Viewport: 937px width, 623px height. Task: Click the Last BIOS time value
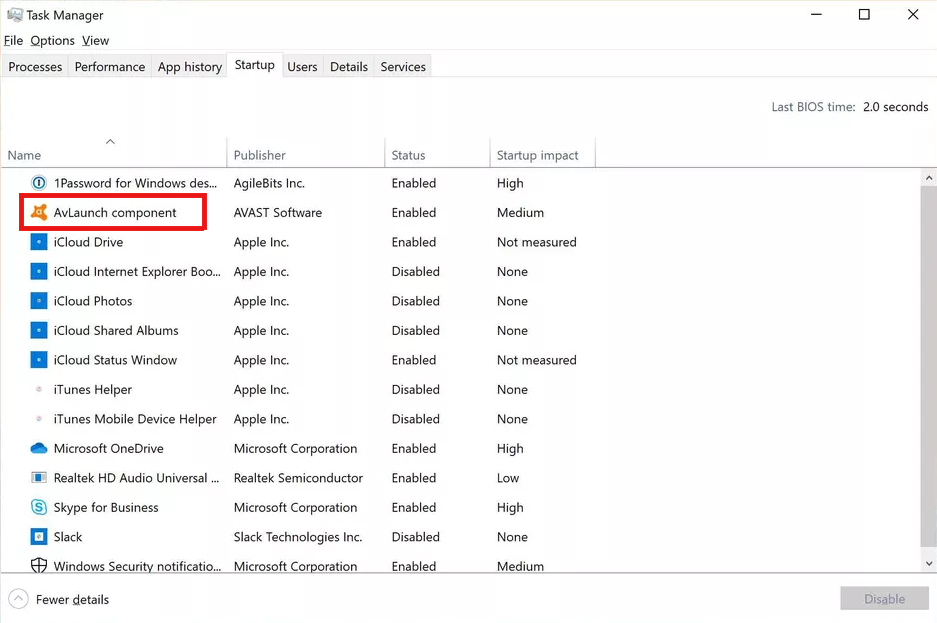coord(895,106)
